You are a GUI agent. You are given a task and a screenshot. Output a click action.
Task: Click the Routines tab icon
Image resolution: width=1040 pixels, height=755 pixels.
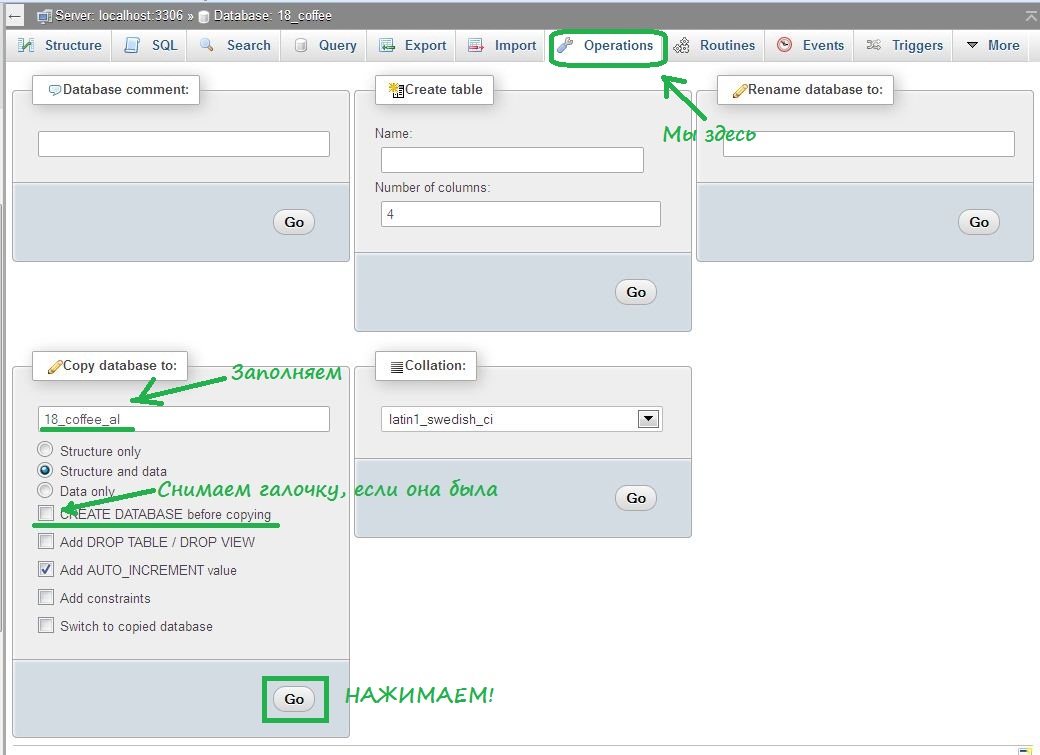coord(682,45)
